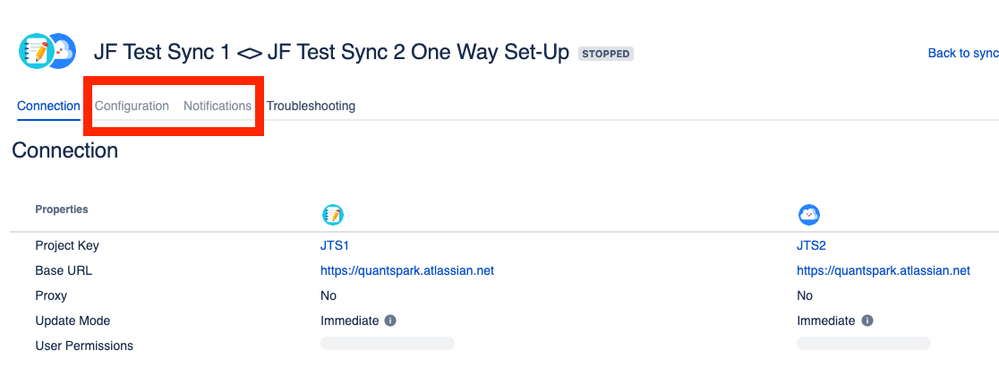The width and height of the screenshot is (999, 376).
Task: Click the second User Permissions placeholder bar
Action: 864,343
